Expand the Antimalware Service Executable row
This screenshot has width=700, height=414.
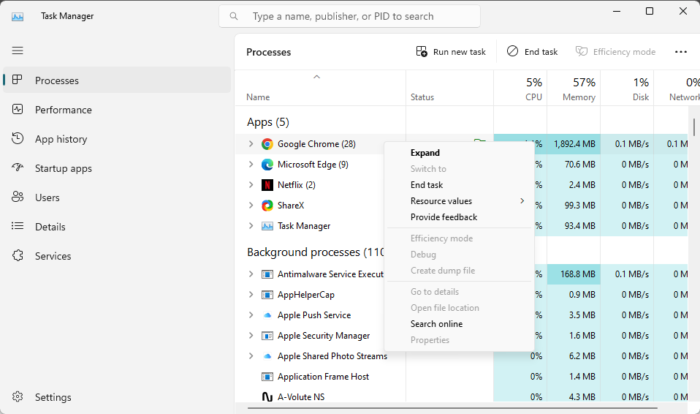251,274
